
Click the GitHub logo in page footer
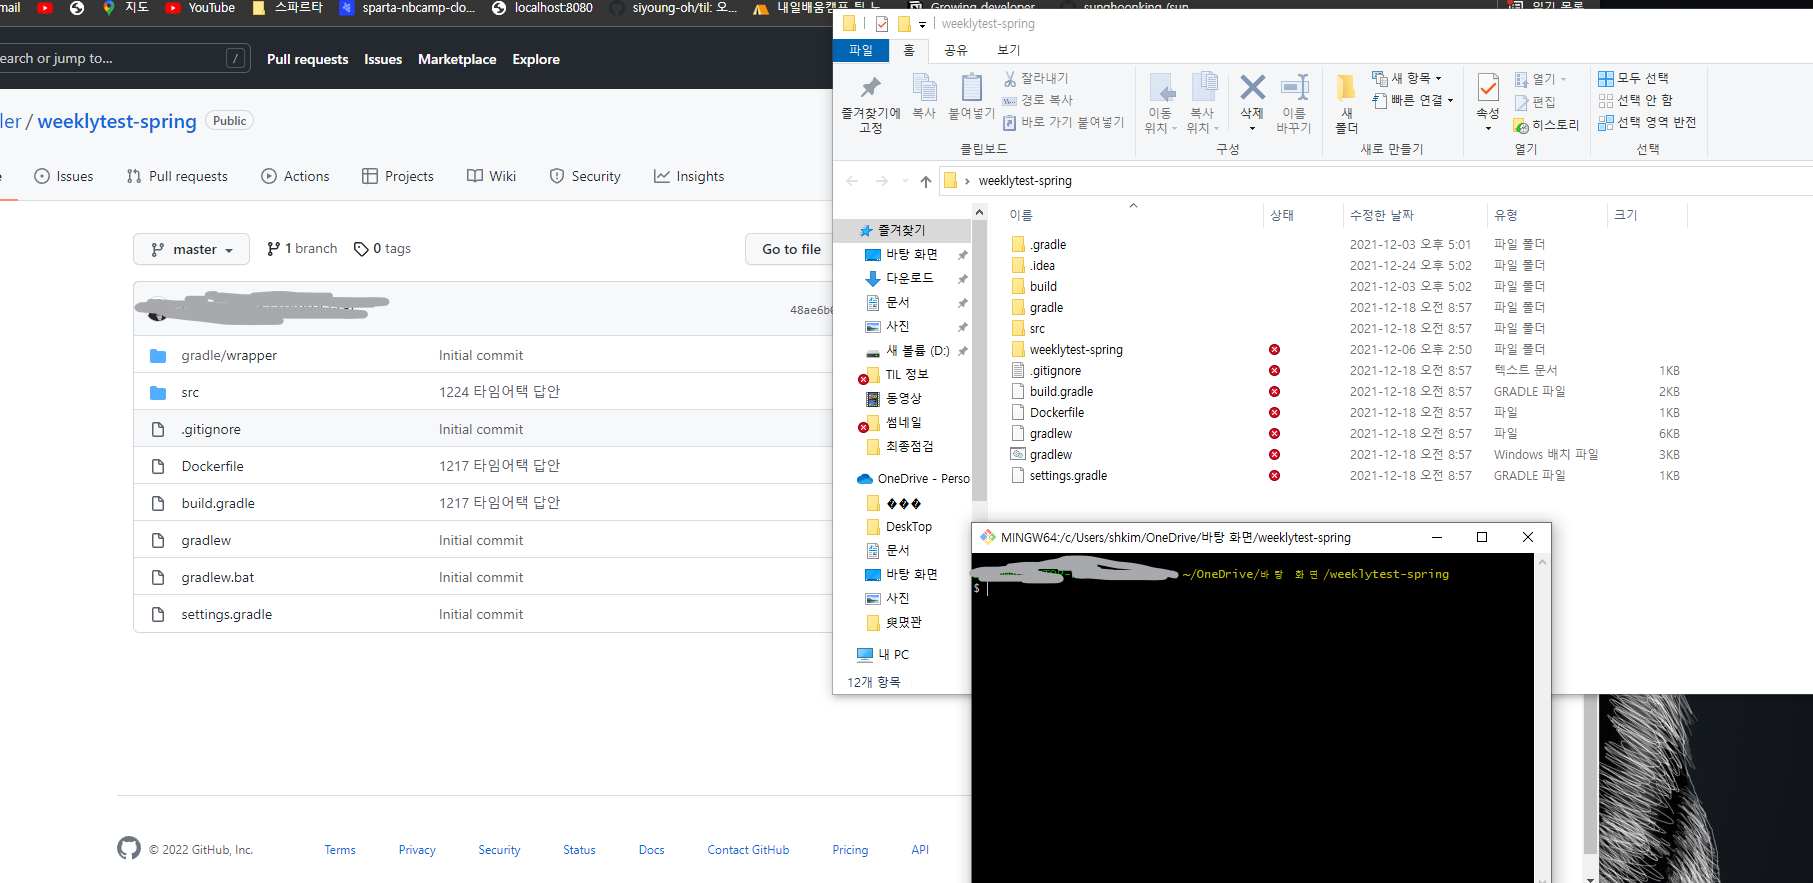(129, 848)
